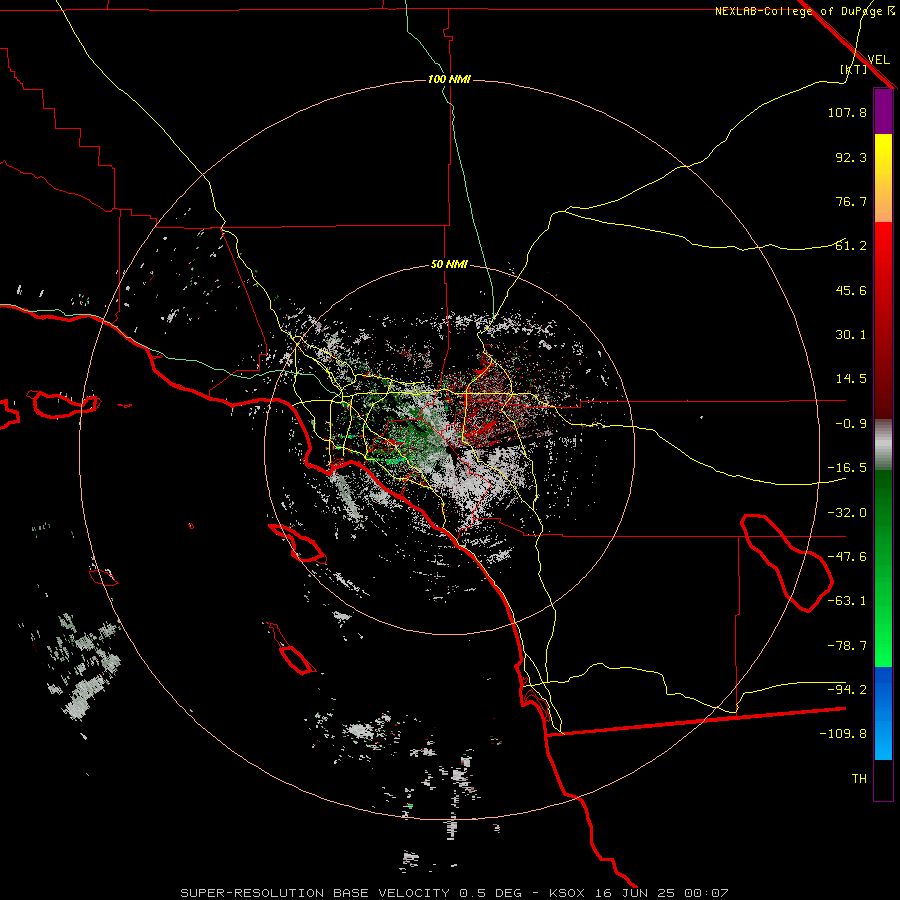900x900 pixels.
Task: Click the -94.2 legend value
Action: 847,690
